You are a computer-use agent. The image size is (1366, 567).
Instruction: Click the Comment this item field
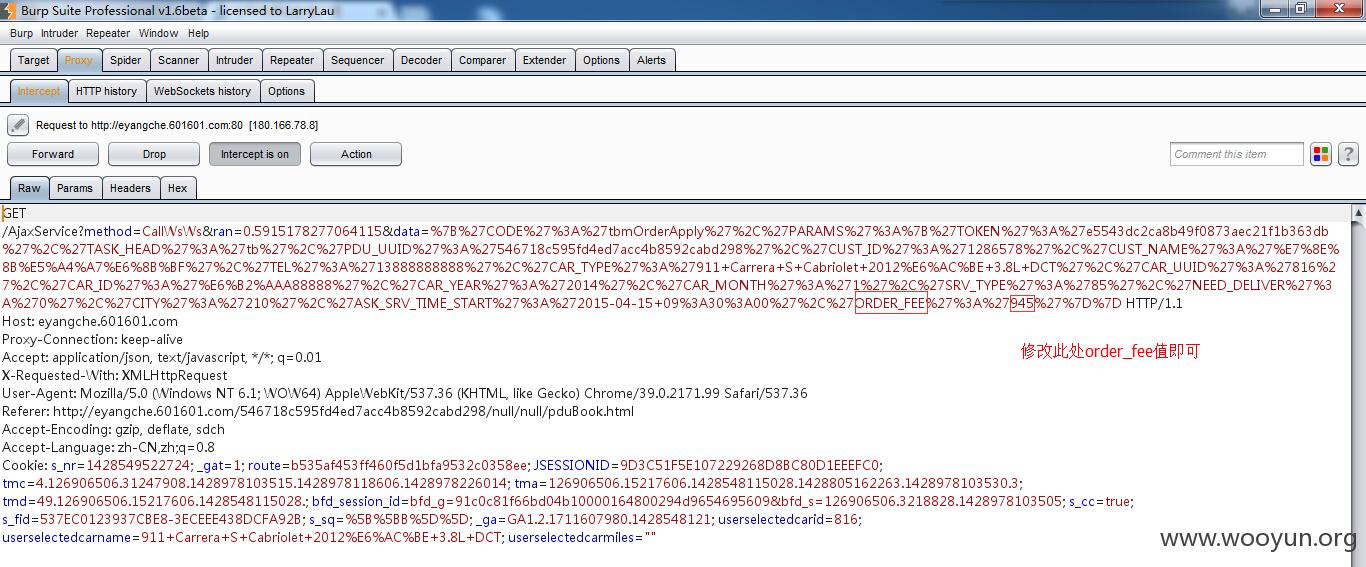[x=1237, y=154]
